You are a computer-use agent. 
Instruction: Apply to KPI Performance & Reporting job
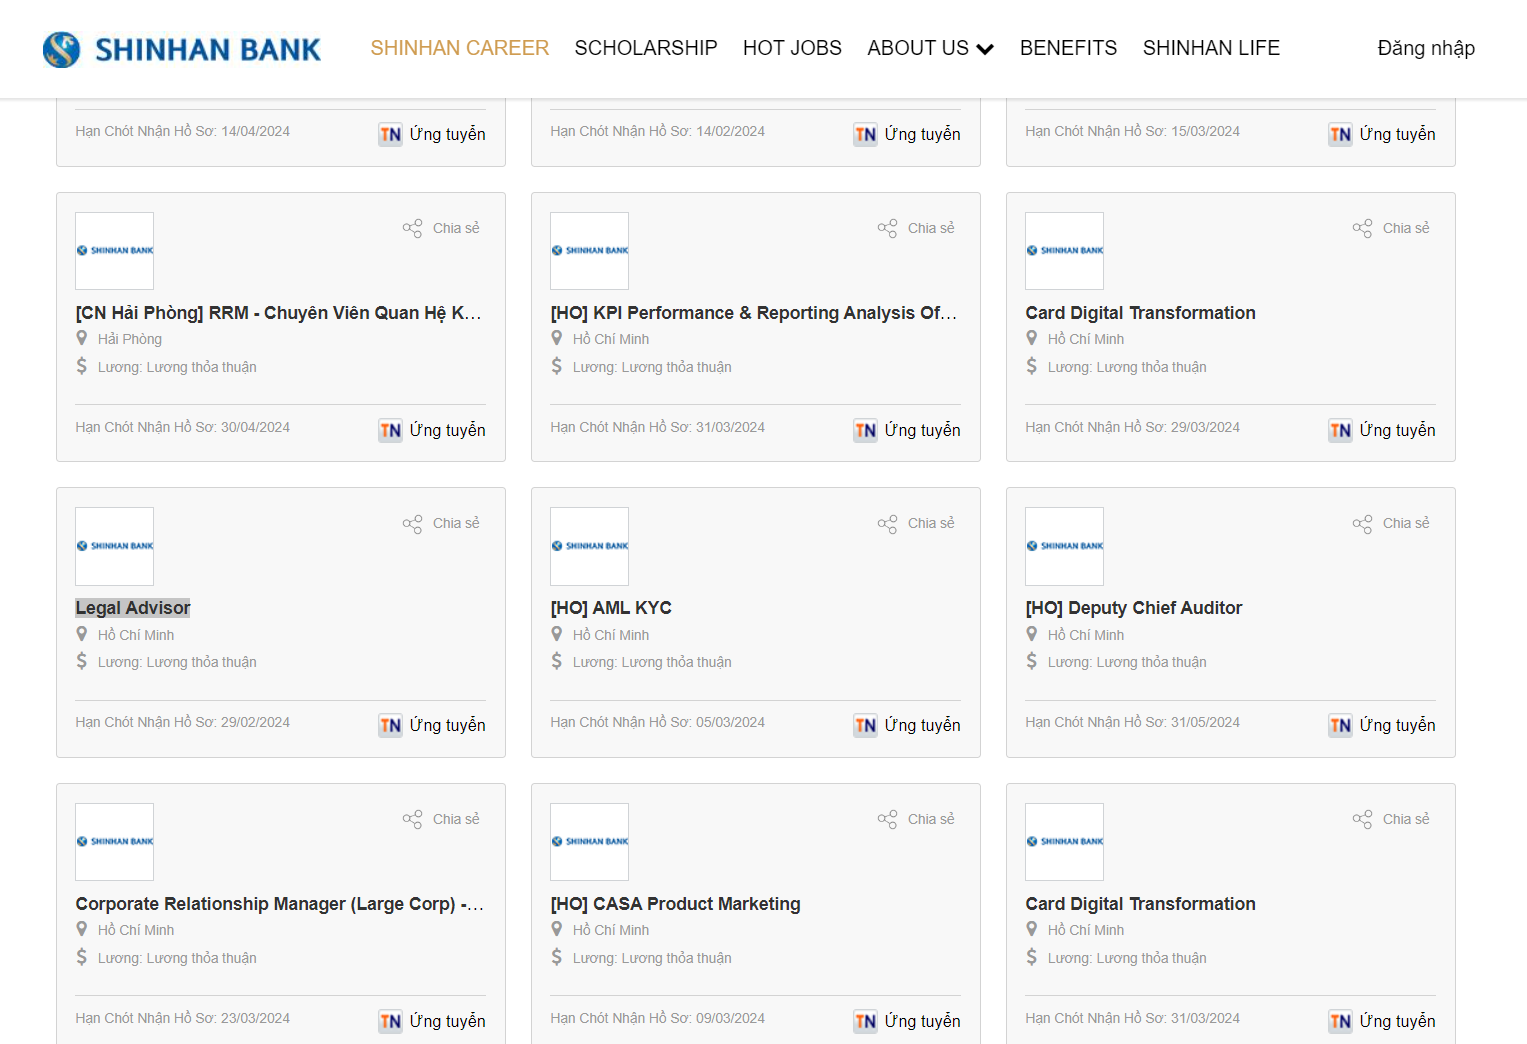point(907,430)
